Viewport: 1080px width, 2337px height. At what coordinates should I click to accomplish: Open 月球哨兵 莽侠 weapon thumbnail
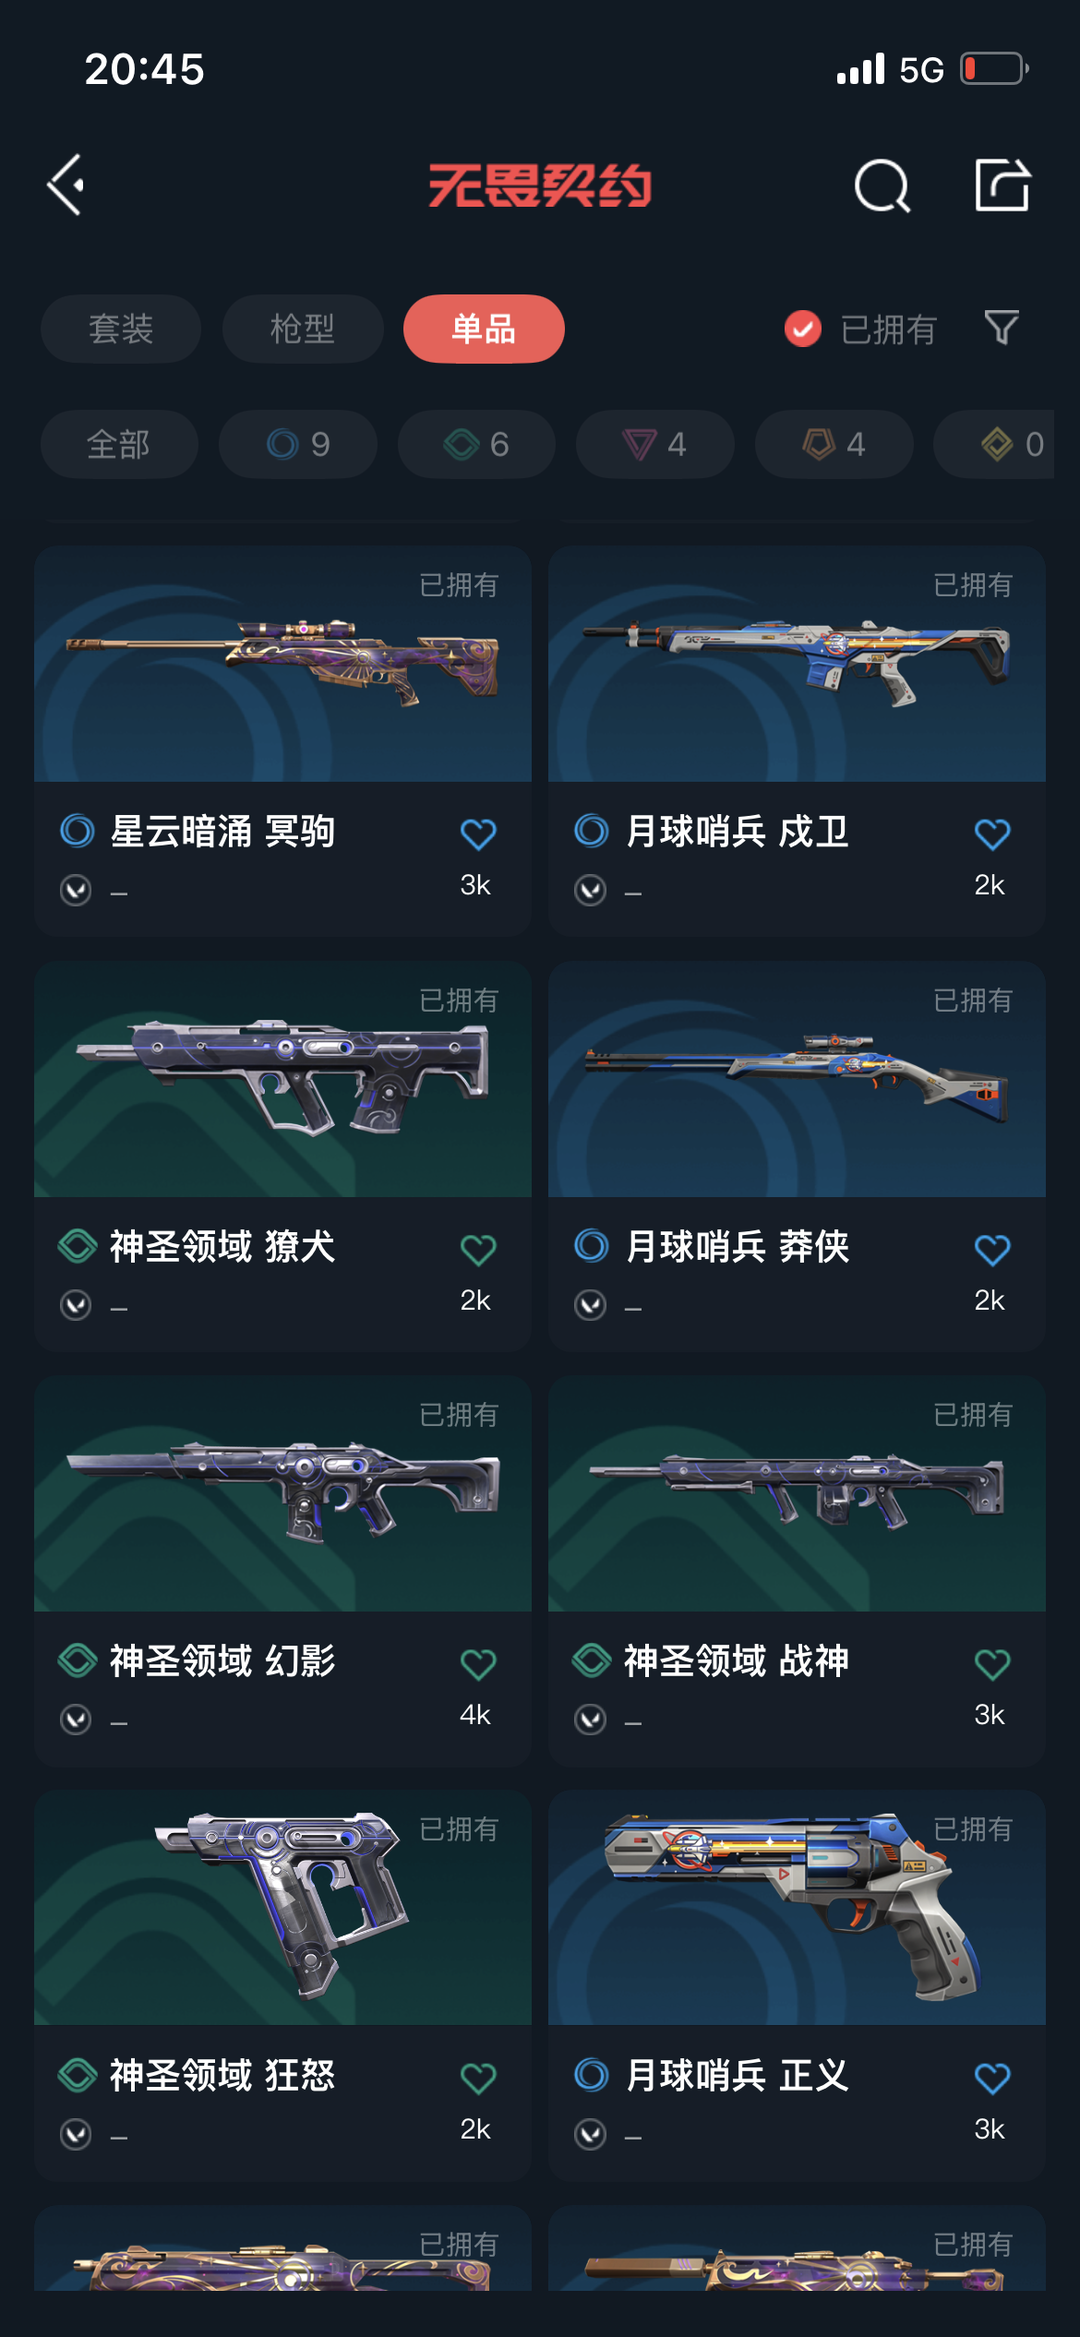click(x=797, y=1079)
